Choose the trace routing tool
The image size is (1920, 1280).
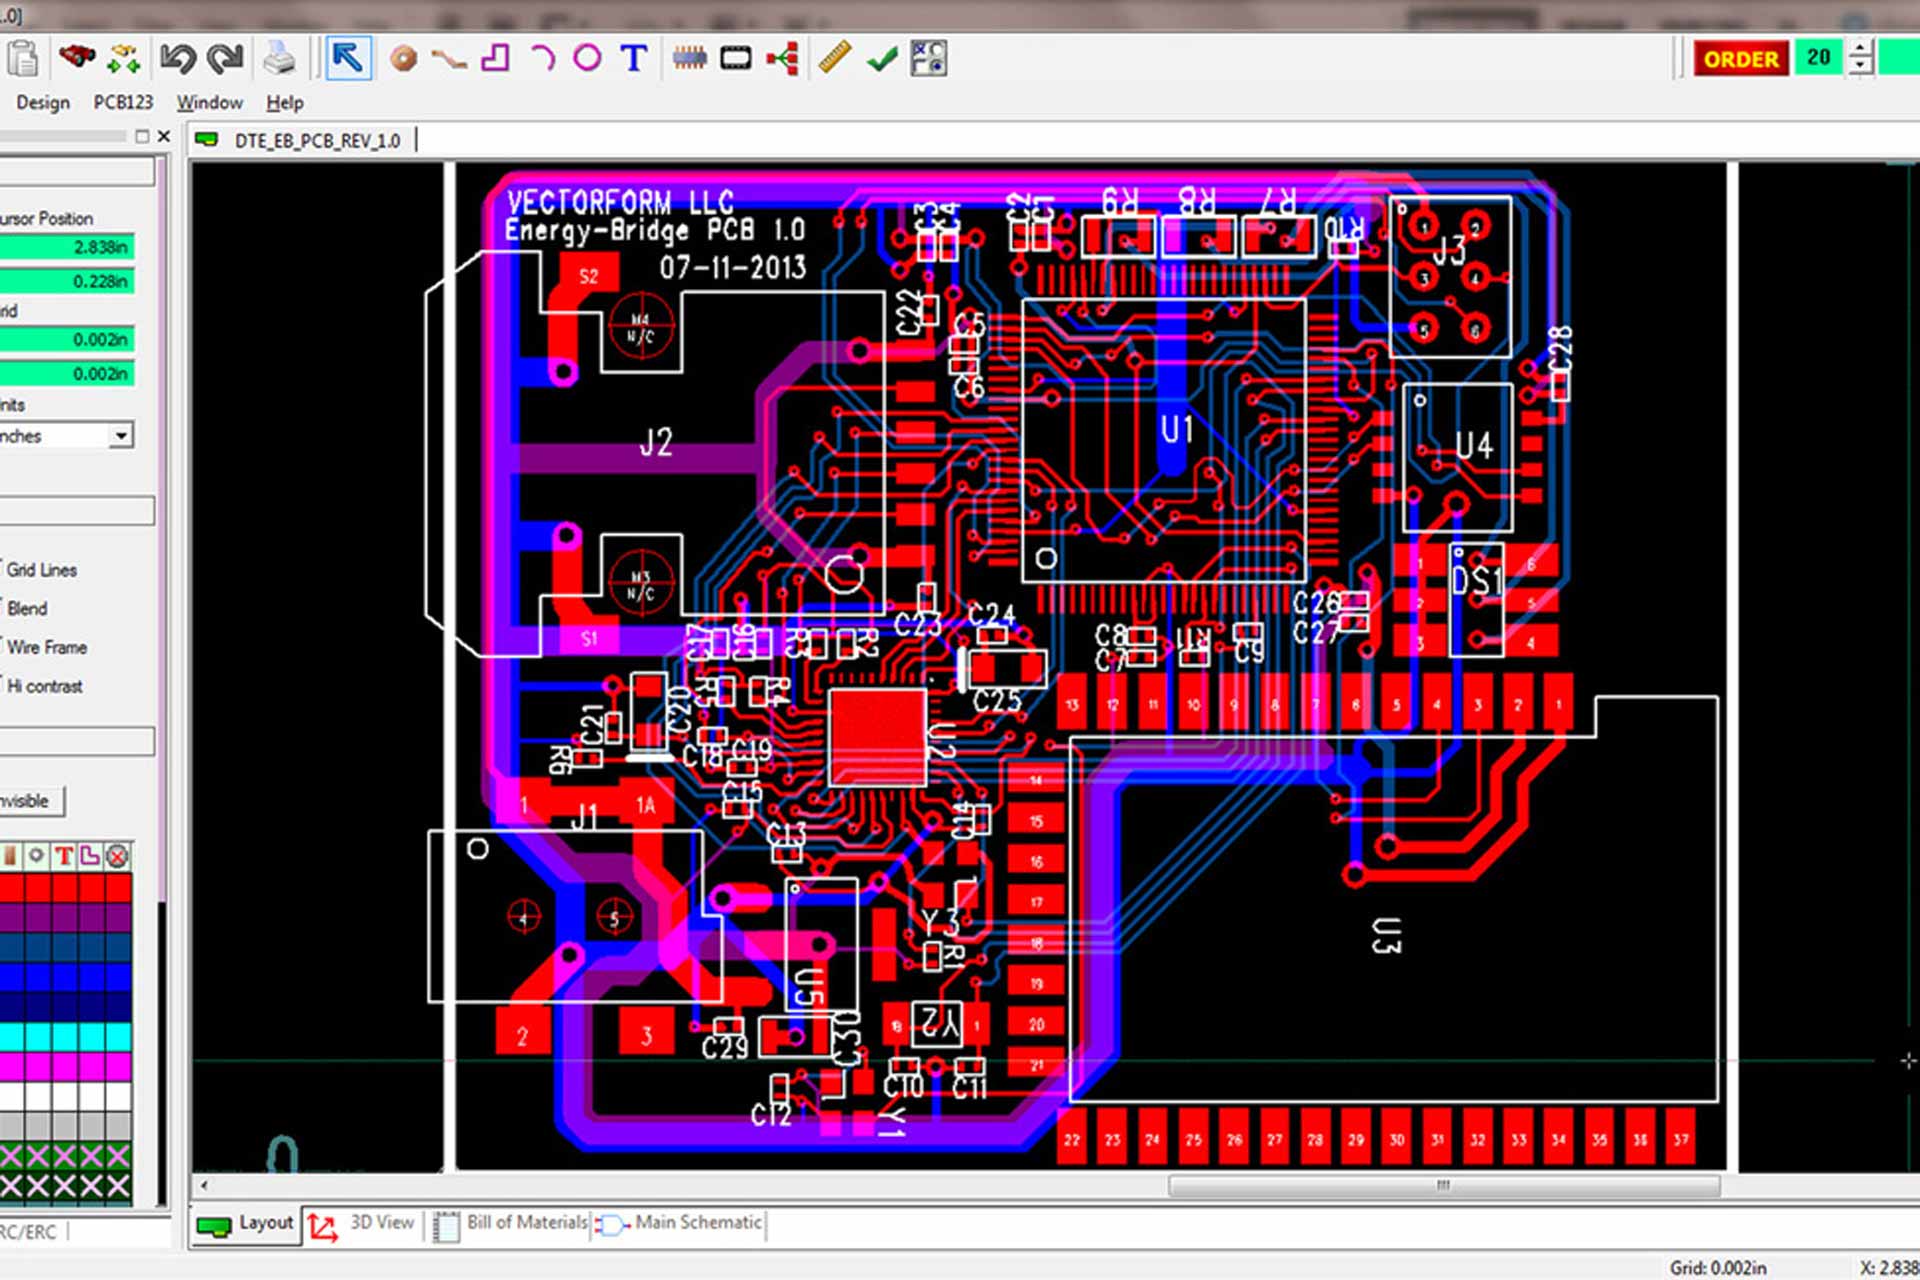[449, 59]
